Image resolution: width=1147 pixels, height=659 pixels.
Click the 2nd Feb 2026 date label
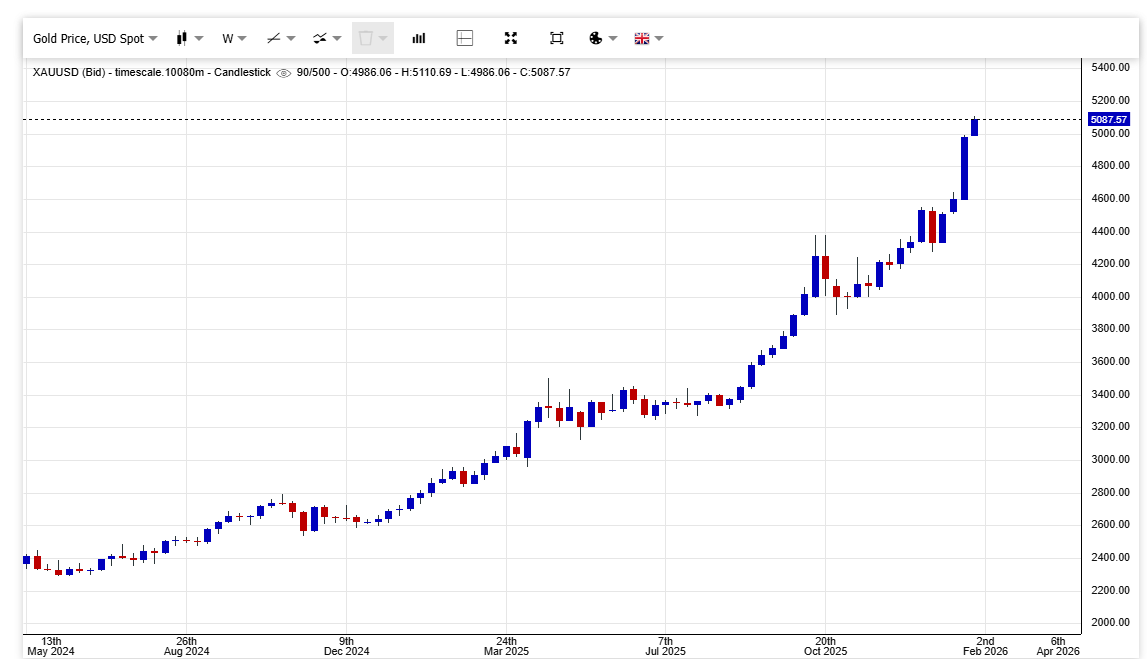point(985,647)
